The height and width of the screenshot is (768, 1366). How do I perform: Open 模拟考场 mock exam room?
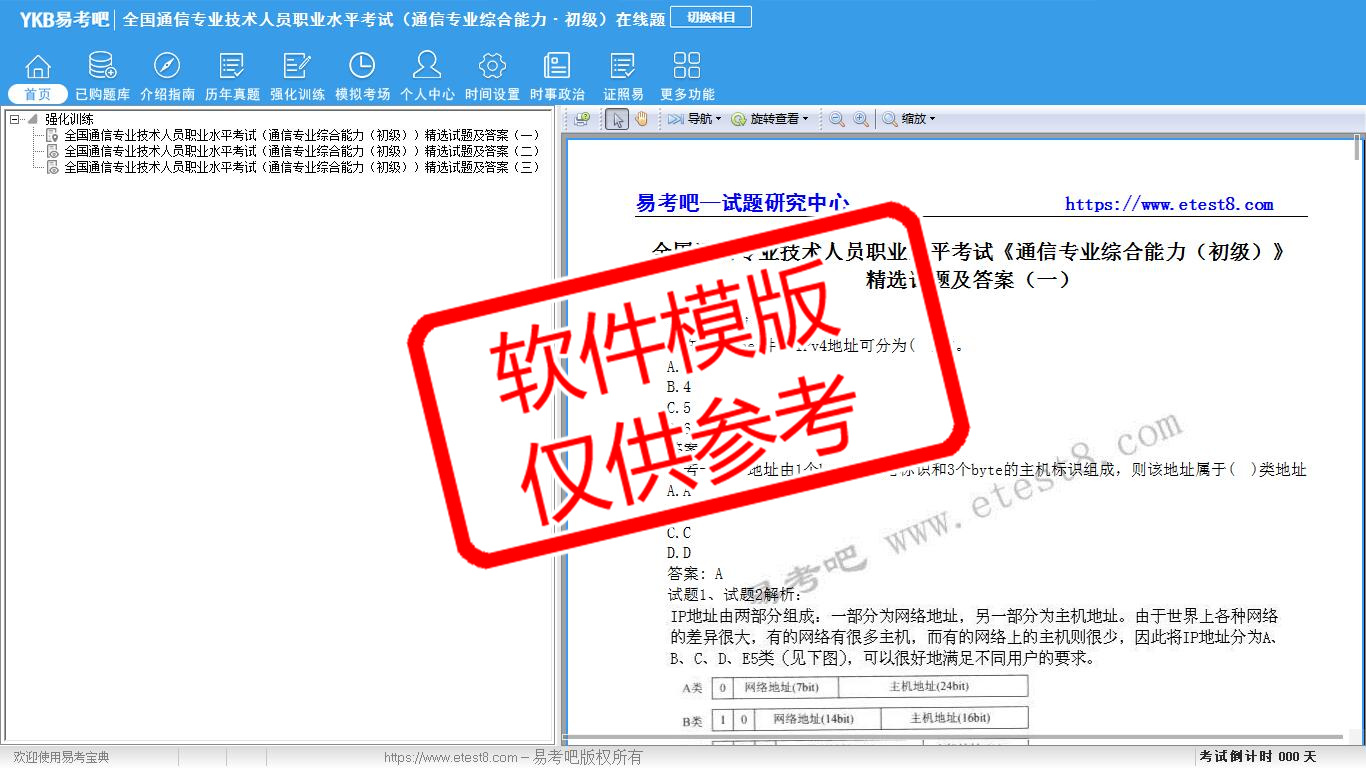coord(362,77)
